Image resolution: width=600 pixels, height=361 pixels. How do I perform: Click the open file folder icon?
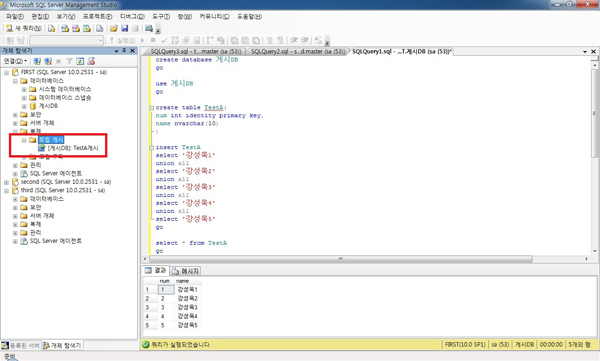tap(114, 28)
